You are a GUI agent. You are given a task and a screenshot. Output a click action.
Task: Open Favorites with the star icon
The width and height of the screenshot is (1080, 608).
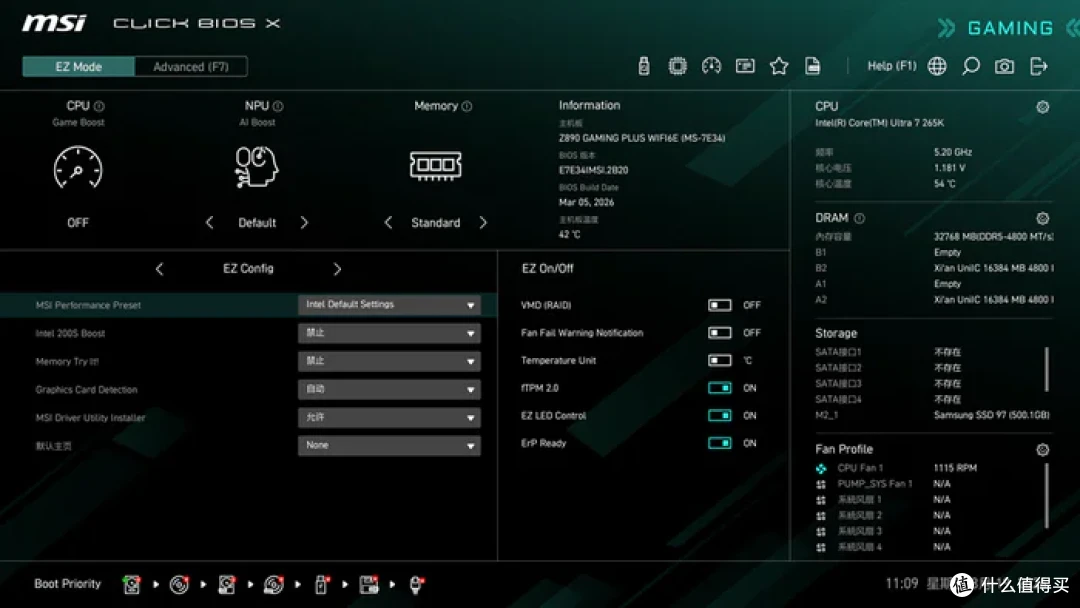778,66
